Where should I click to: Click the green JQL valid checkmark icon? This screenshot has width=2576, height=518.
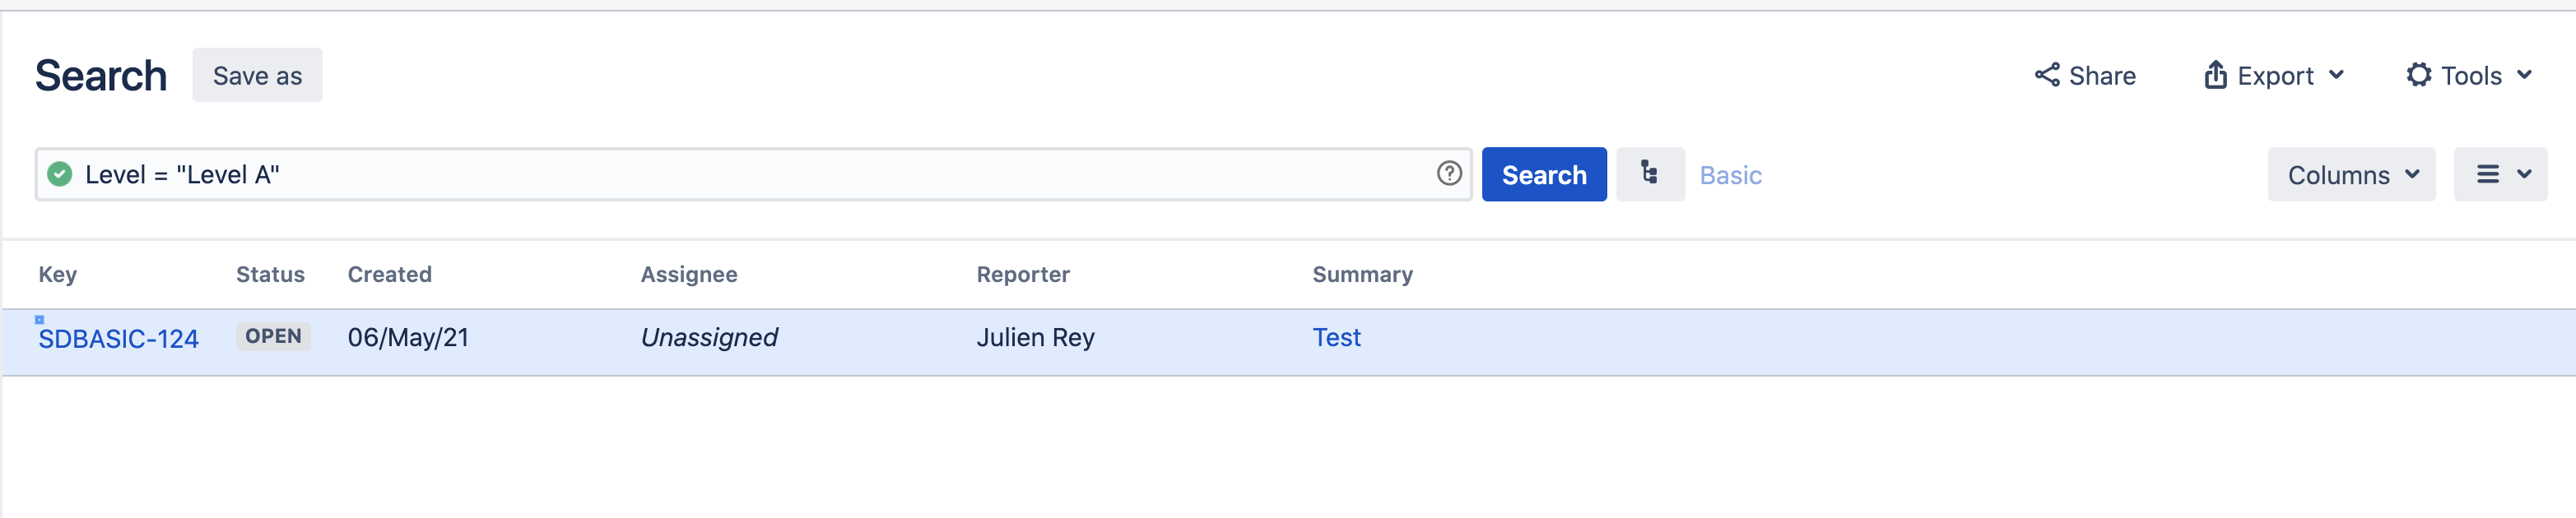coord(60,174)
